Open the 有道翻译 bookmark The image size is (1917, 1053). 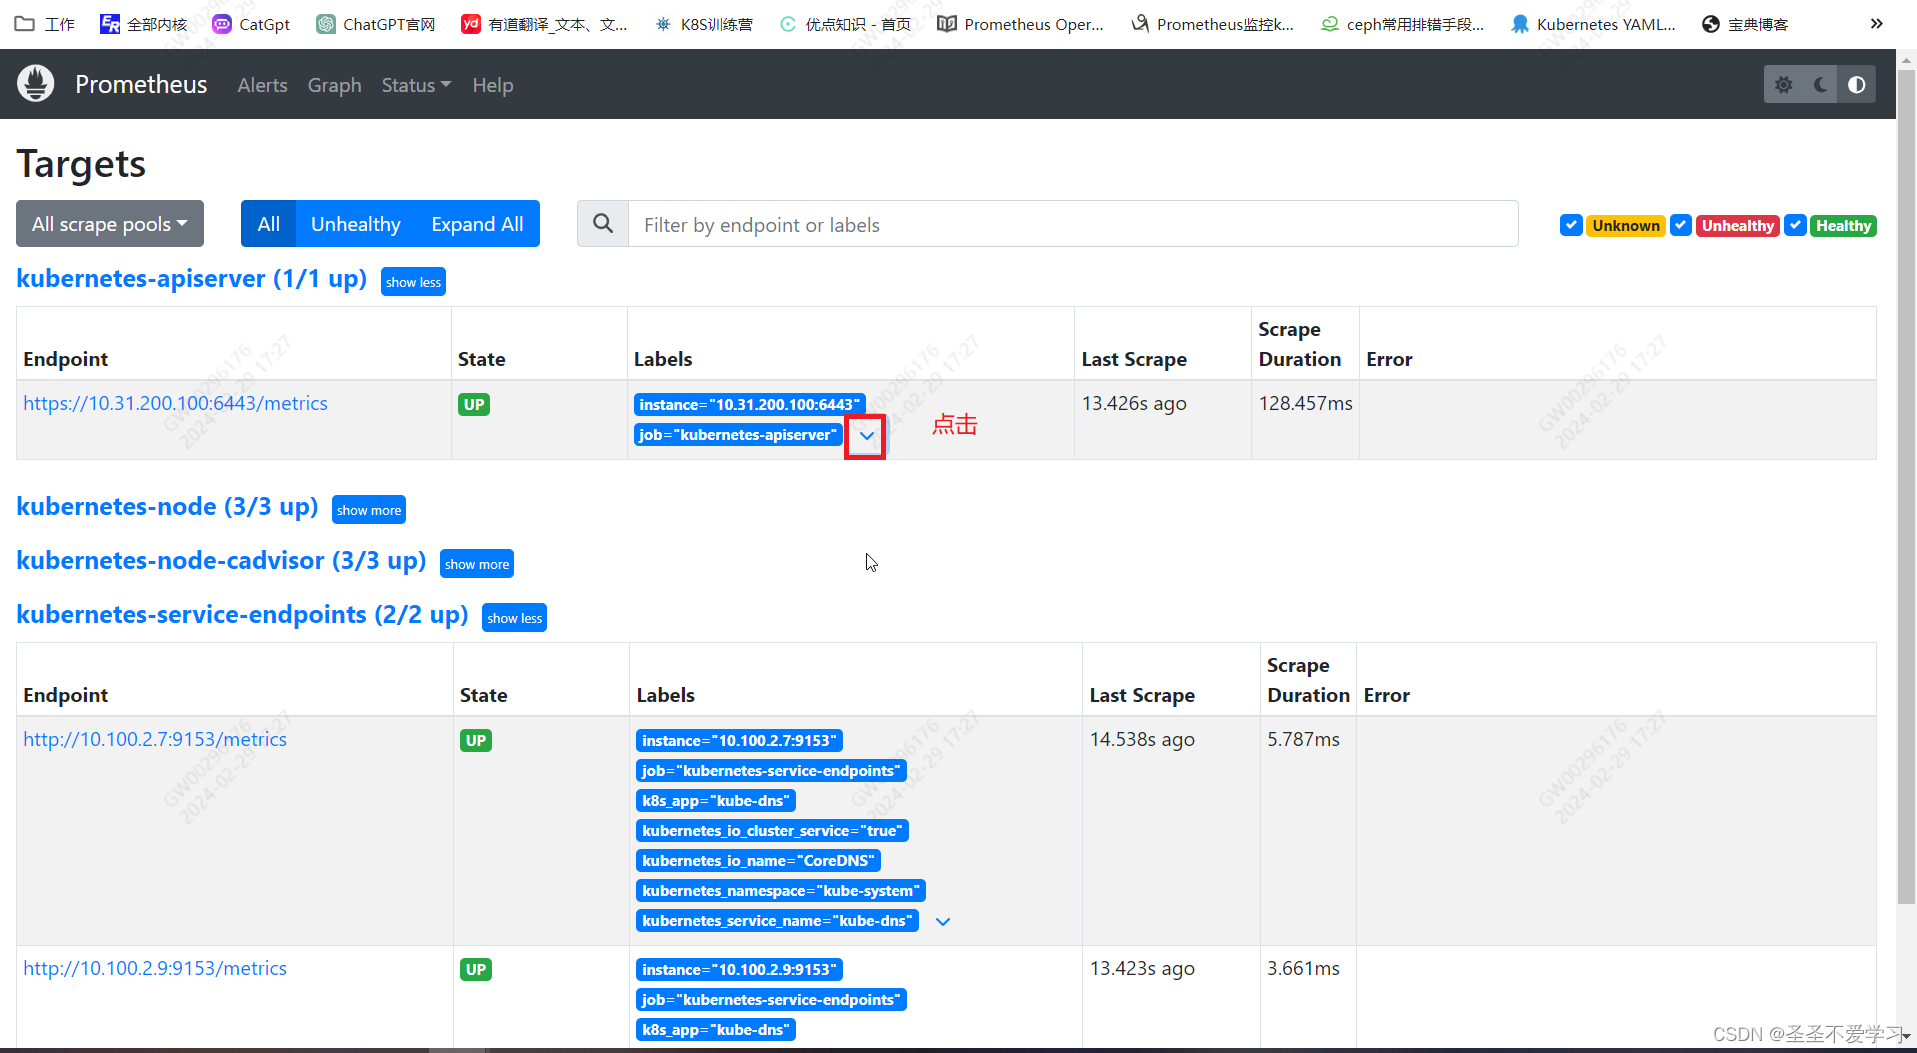pos(544,24)
